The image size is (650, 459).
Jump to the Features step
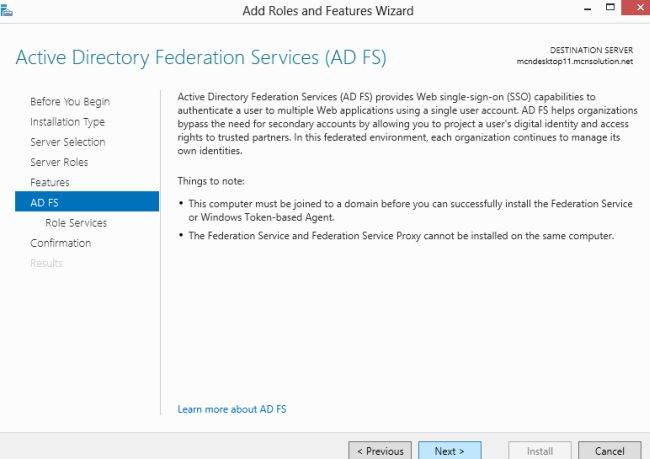[x=50, y=182]
